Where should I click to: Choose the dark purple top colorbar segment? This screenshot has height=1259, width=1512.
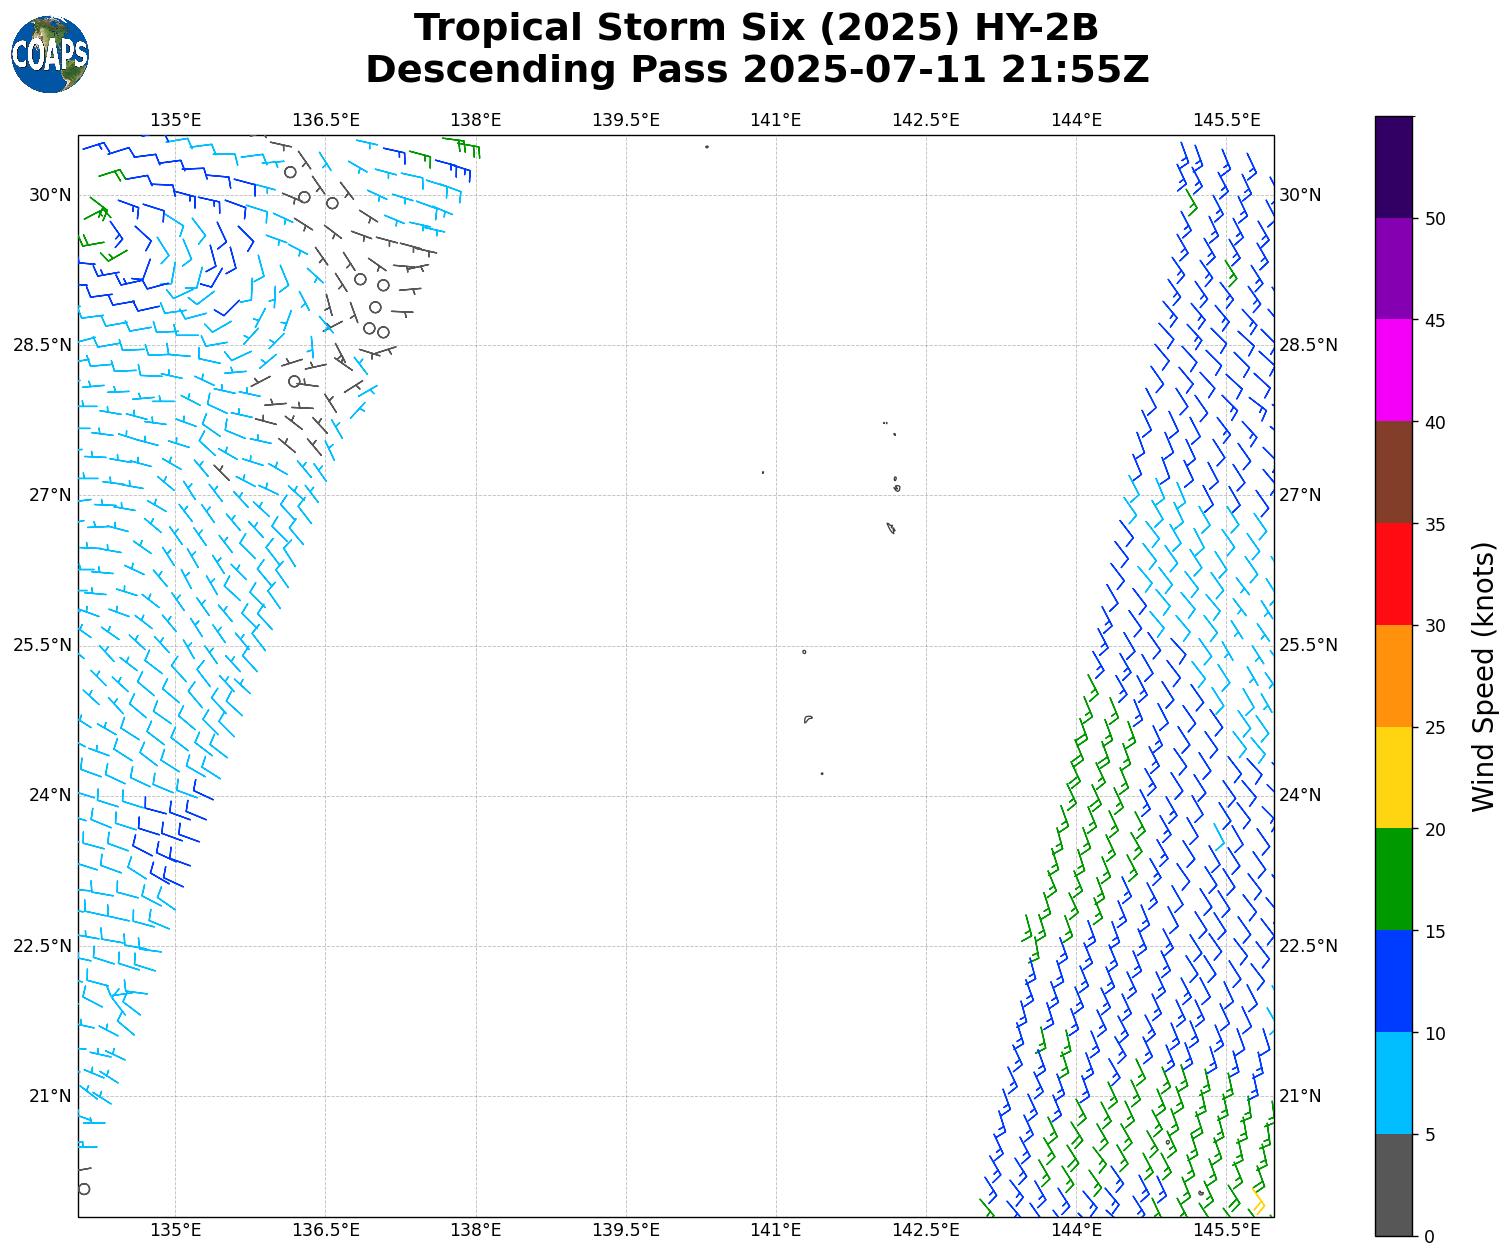[1394, 167]
